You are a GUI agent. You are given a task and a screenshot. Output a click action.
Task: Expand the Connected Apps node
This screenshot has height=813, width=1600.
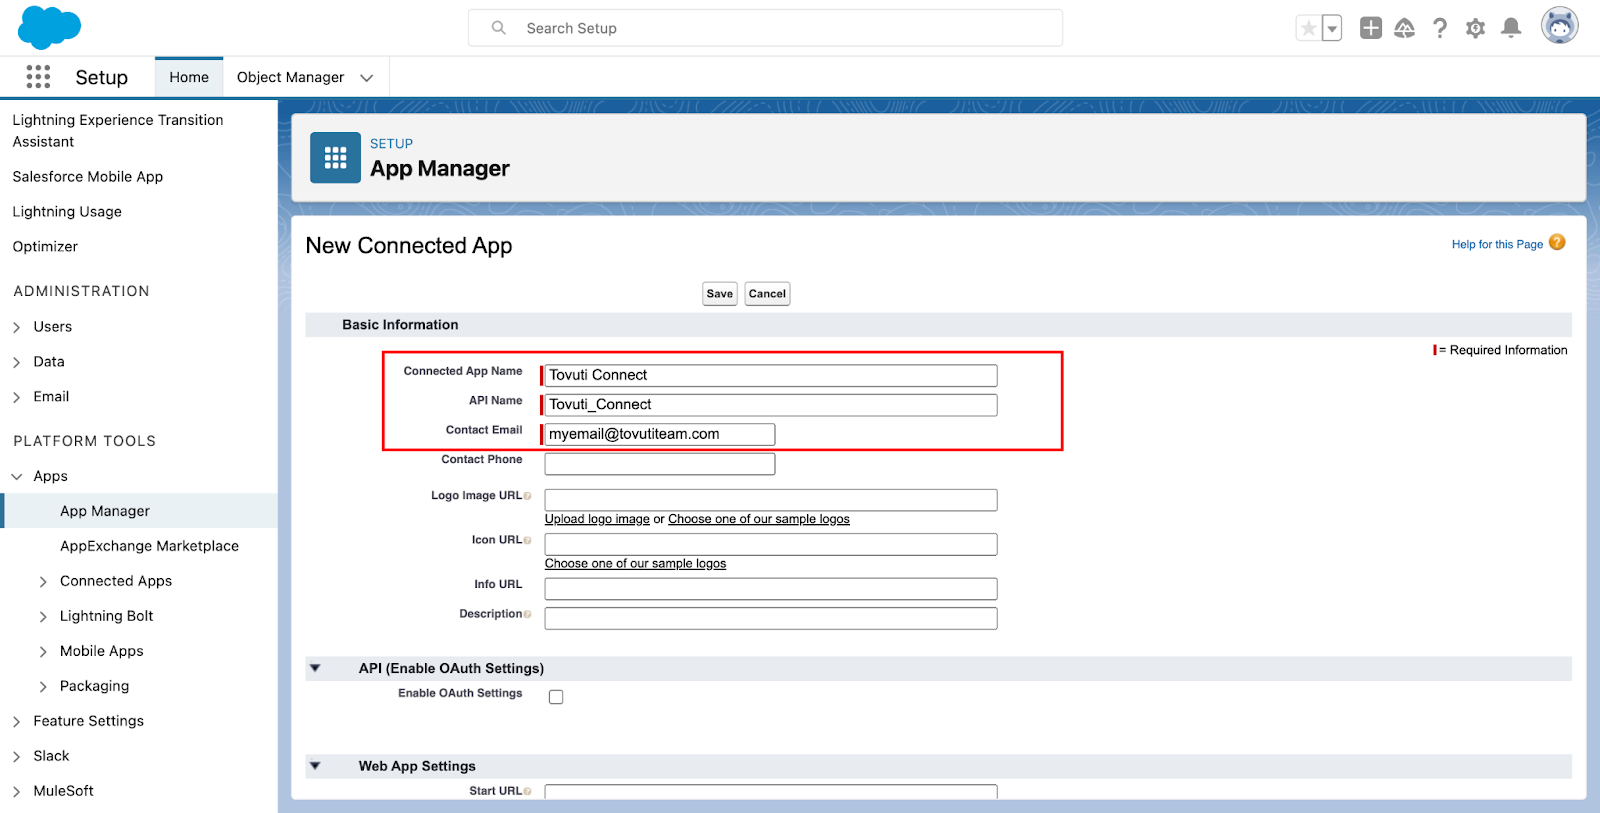43,582
